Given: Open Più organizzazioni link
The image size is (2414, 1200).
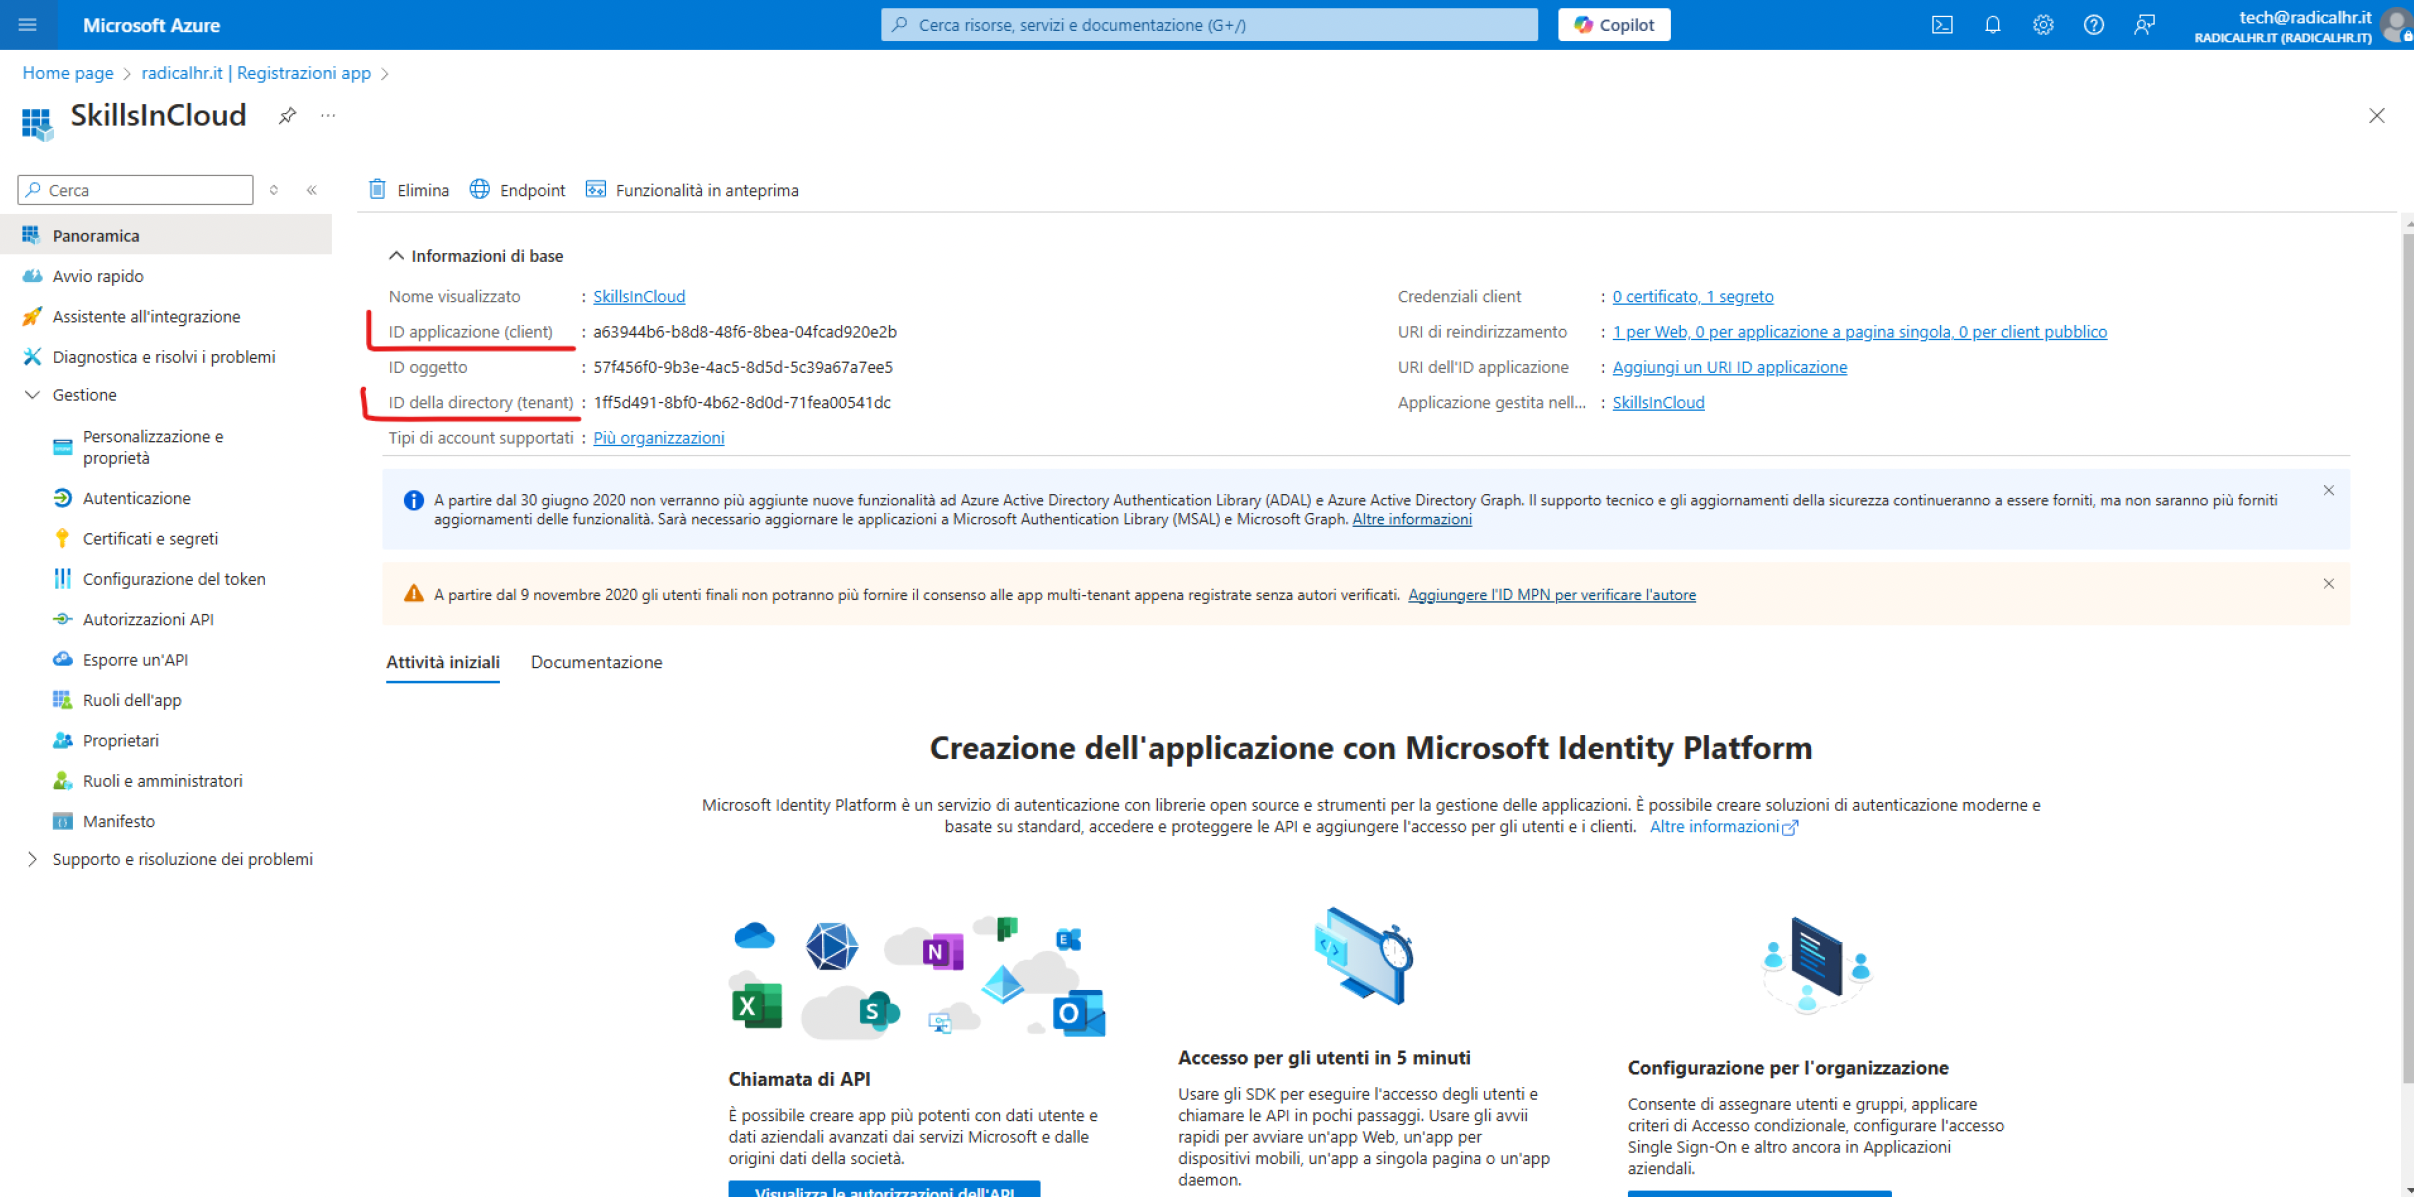Looking at the screenshot, I should 659,438.
